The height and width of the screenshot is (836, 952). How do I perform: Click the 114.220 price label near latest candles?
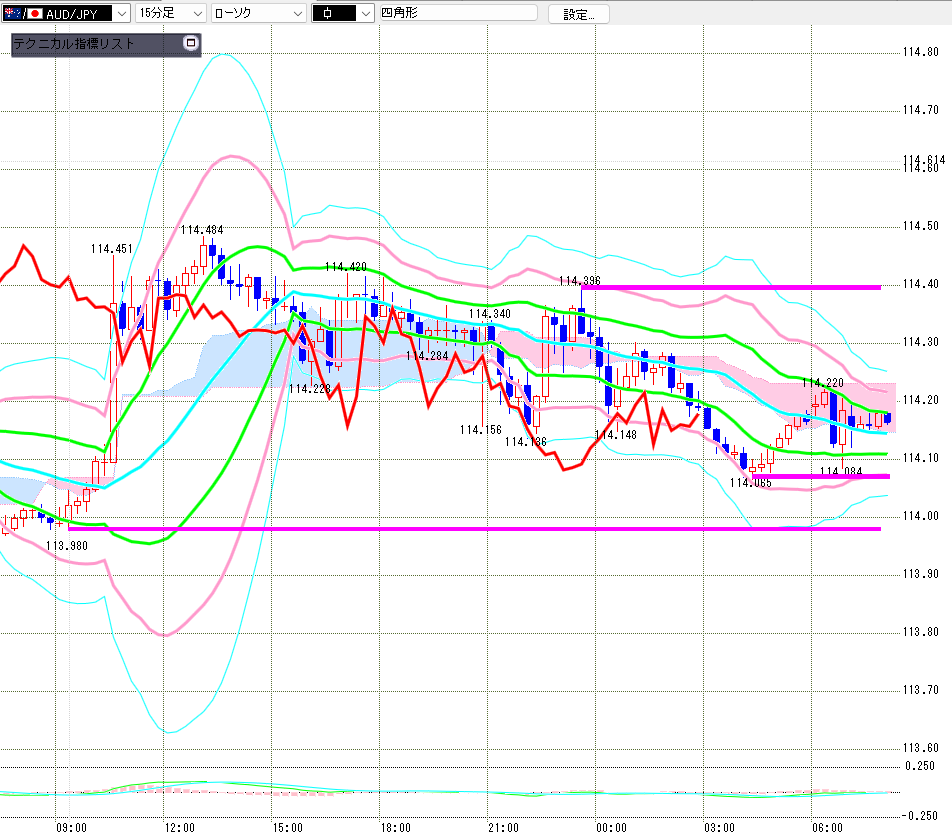[x=823, y=382]
